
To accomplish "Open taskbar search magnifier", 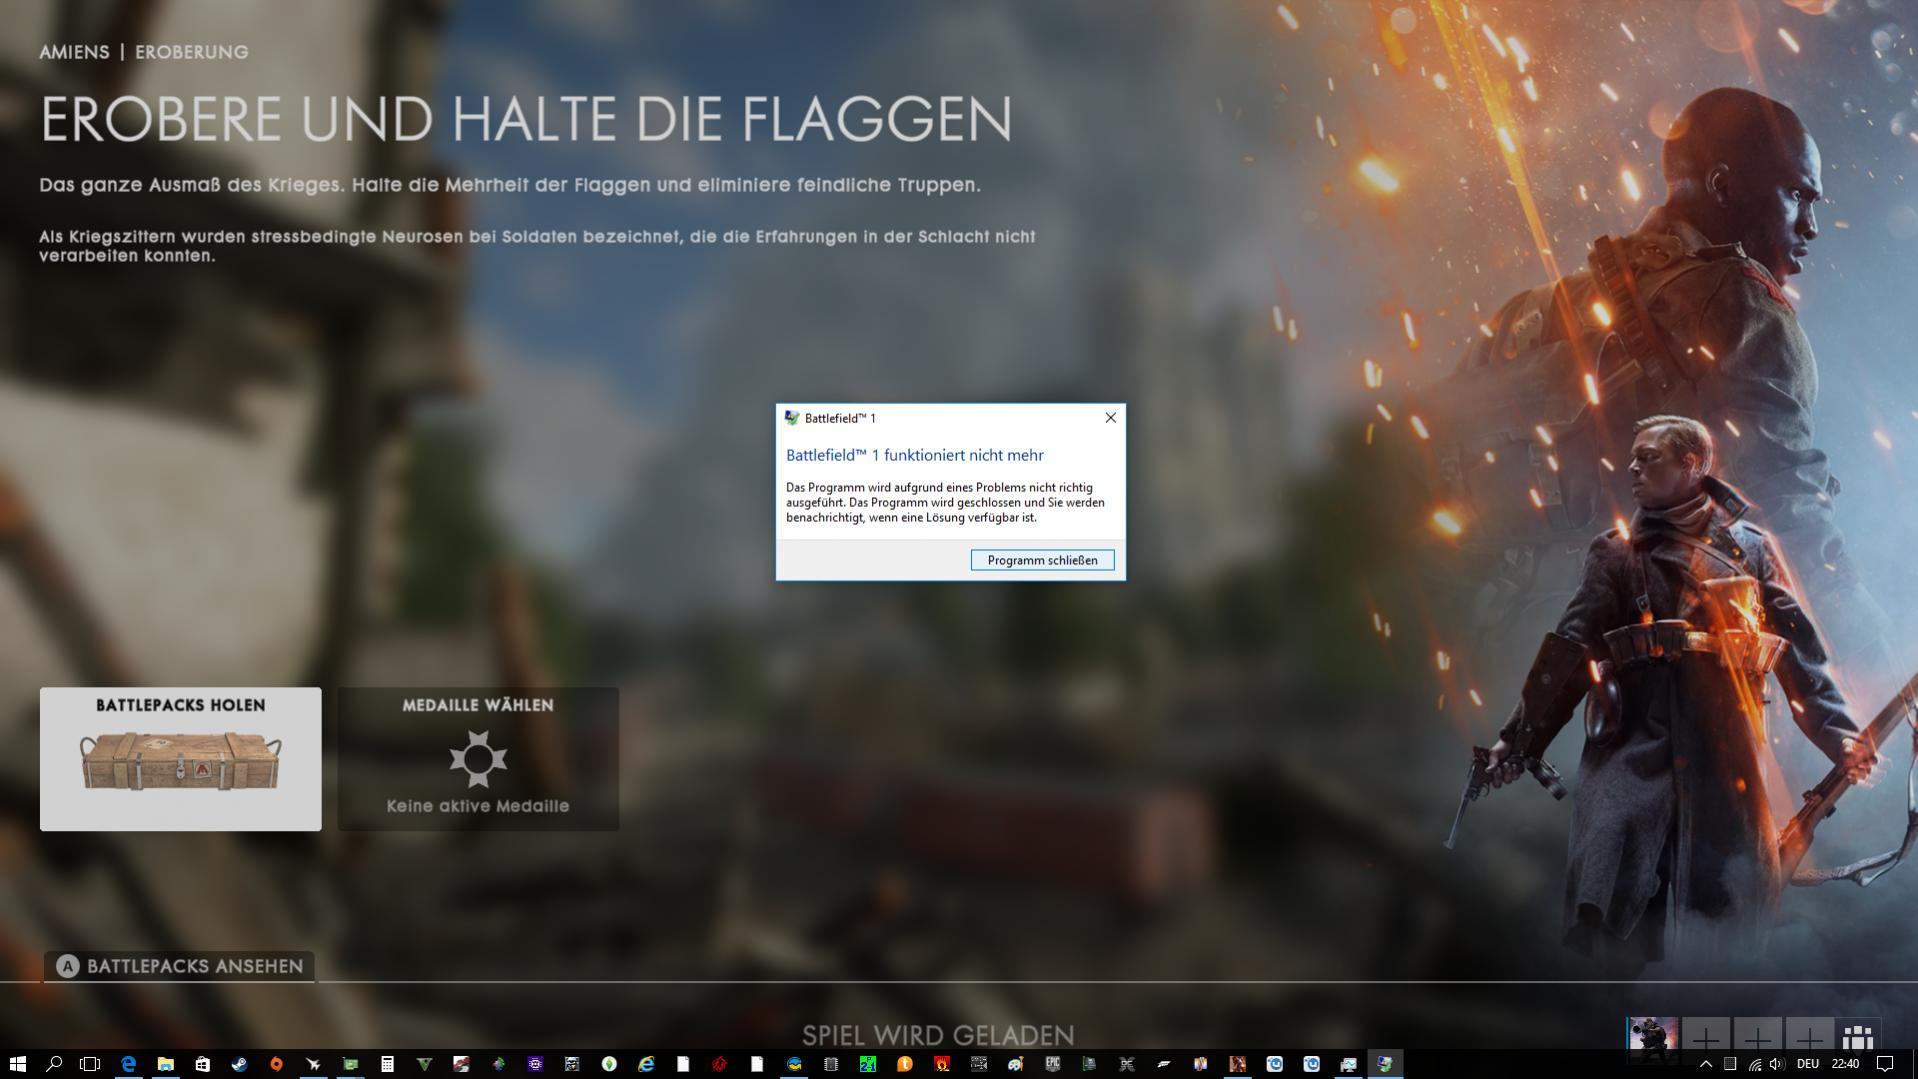I will pyautogui.click(x=54, y=1064).
